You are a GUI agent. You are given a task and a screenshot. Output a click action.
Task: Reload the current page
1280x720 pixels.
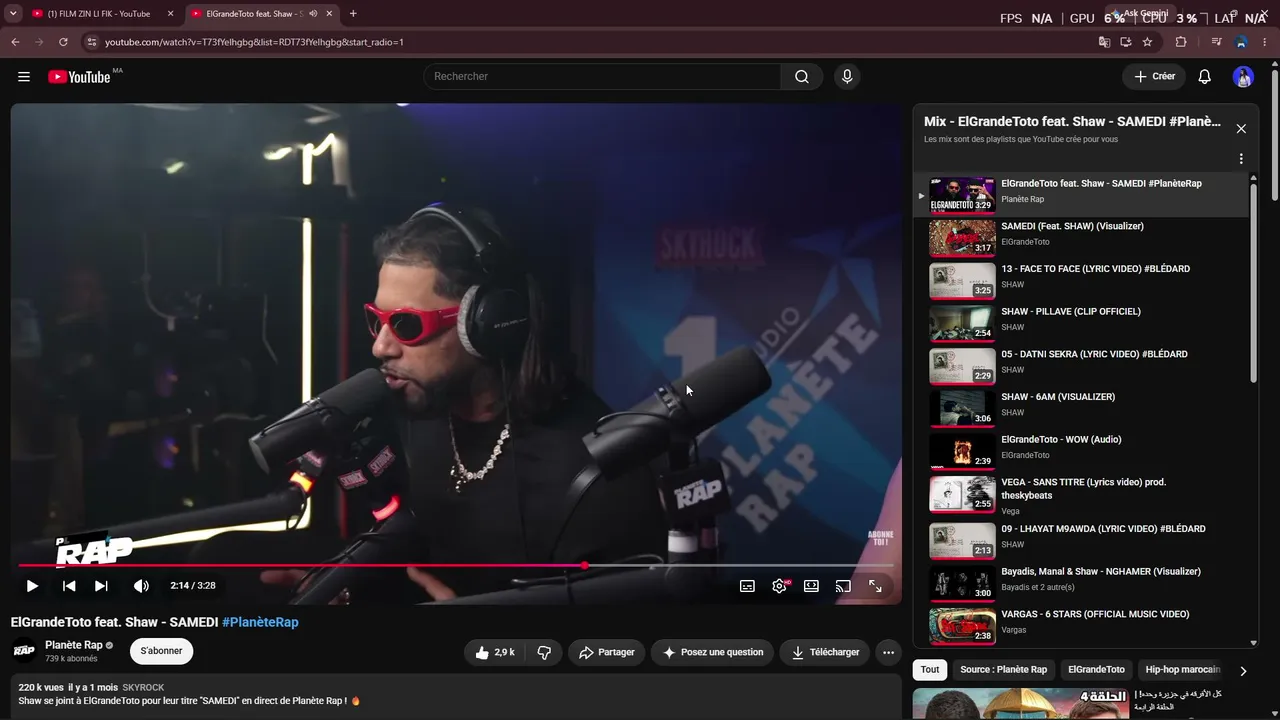[63, 42]
